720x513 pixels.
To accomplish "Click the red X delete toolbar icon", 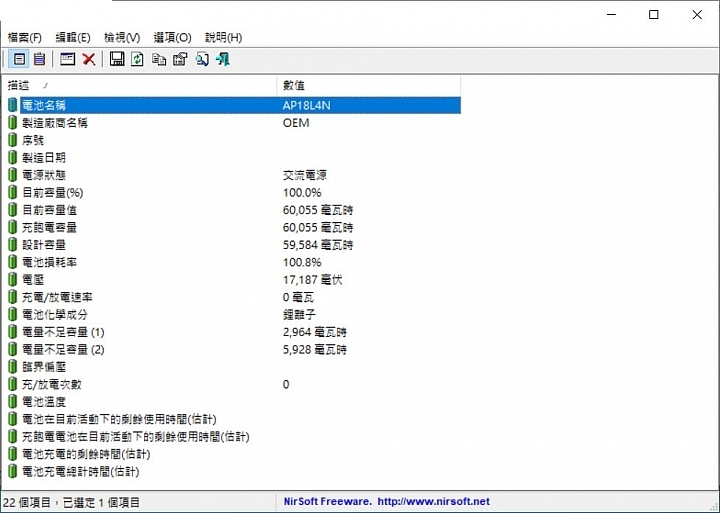I will pyautogui.click(x=89, y=59).
